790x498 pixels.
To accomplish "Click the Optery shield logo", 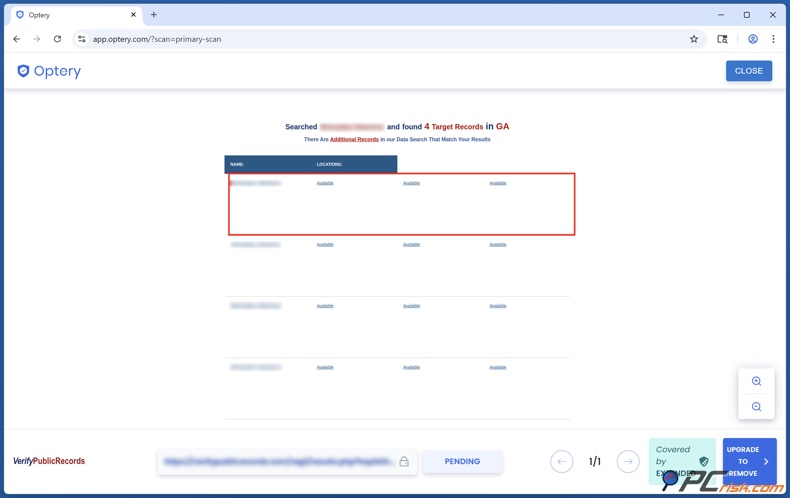I will pos(24,71).
